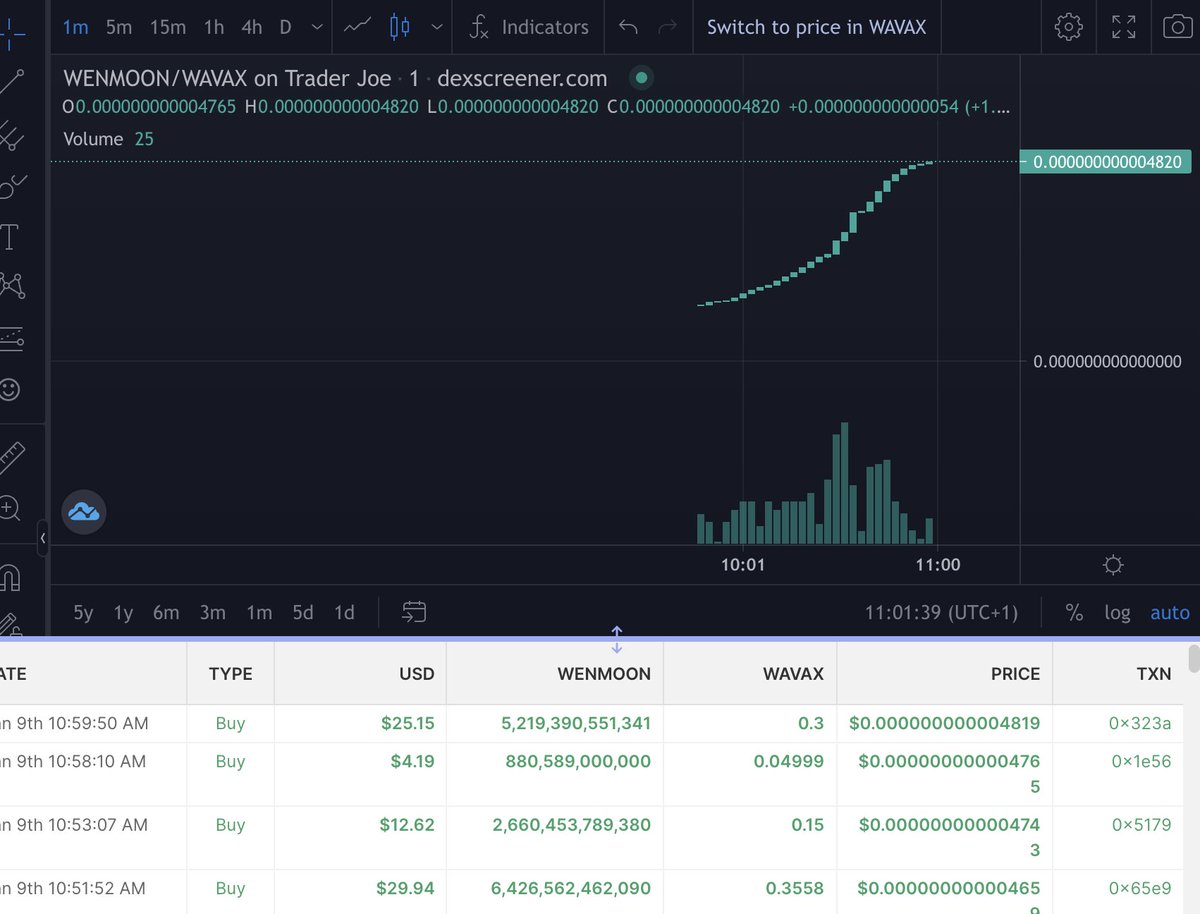Open the go to date icon
This screenshot has width=1200, height=914.
click(414, 611)
